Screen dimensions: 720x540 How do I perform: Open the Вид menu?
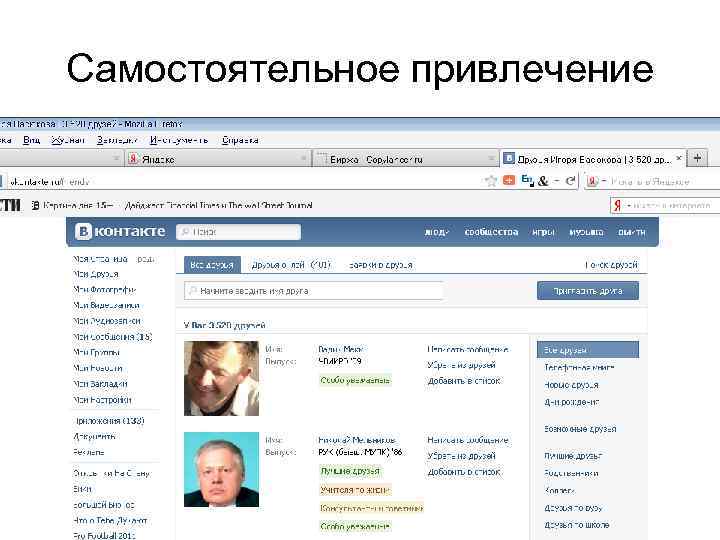tap(32, 140)
